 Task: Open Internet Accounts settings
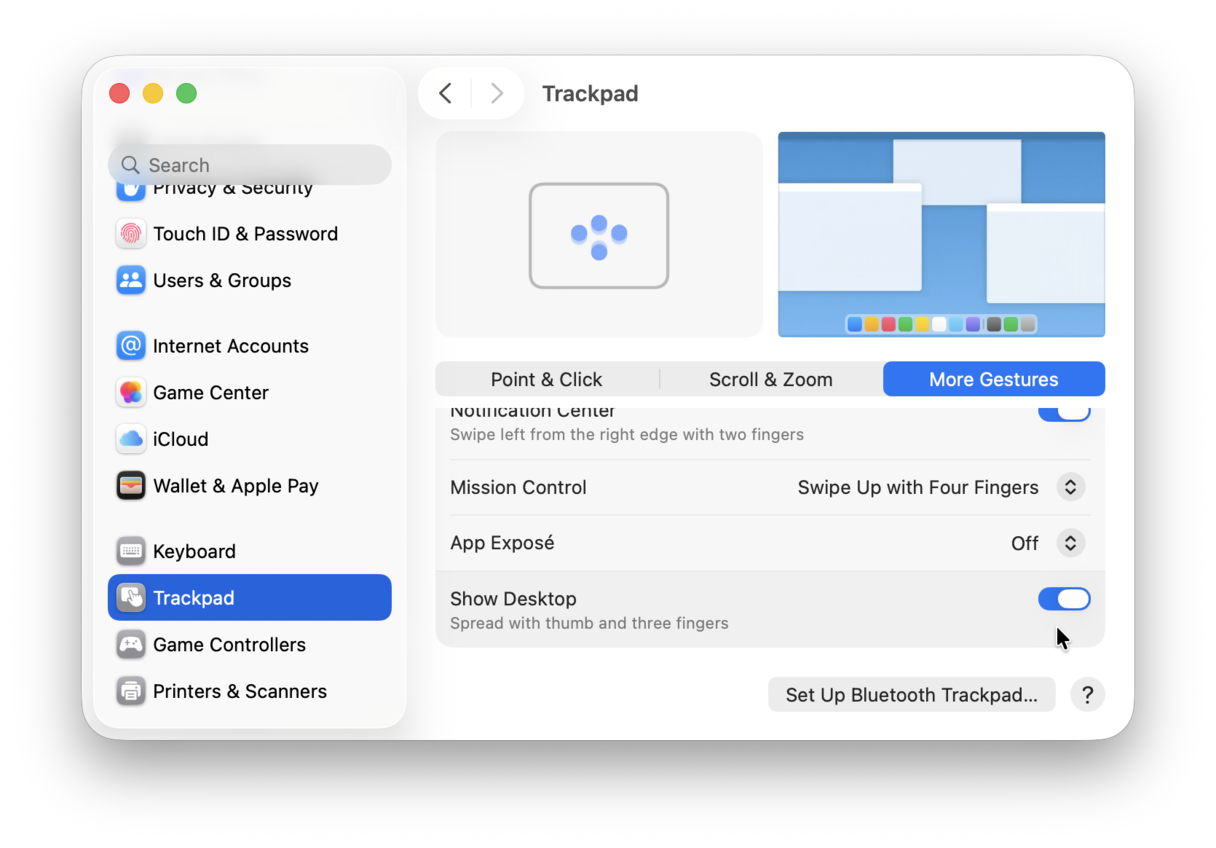point(250,346)
